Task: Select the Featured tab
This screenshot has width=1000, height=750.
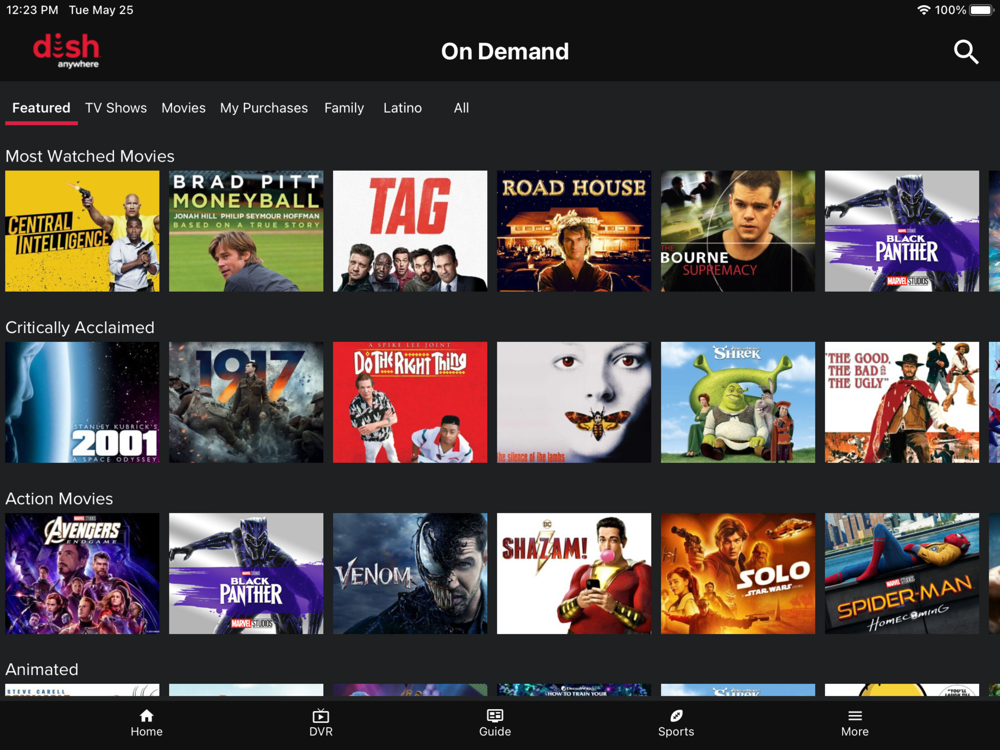Action: coord(41,108)
